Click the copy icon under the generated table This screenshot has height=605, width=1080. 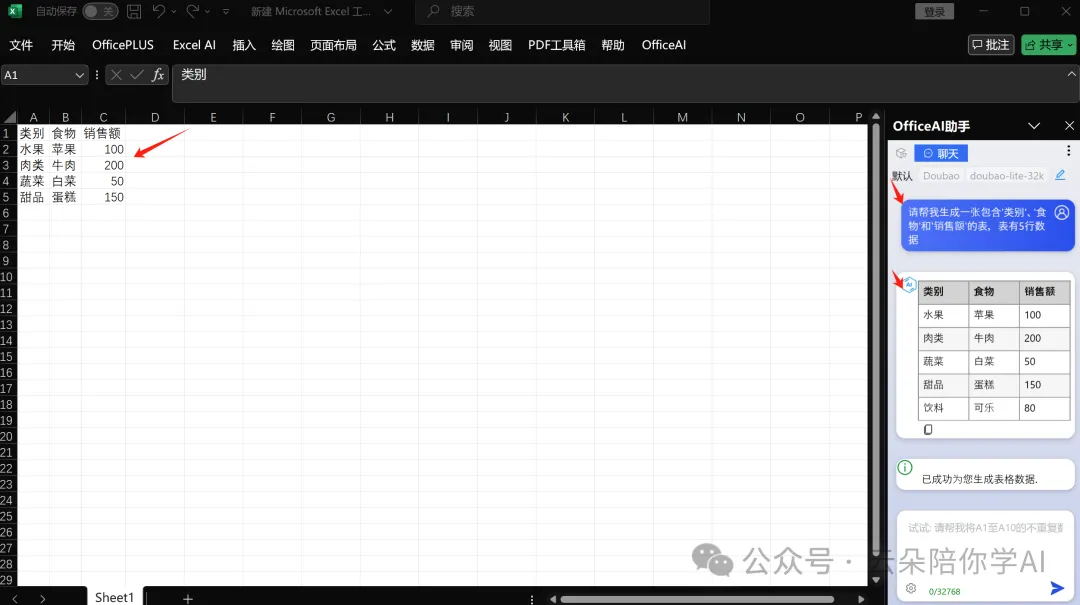[927, 429]
